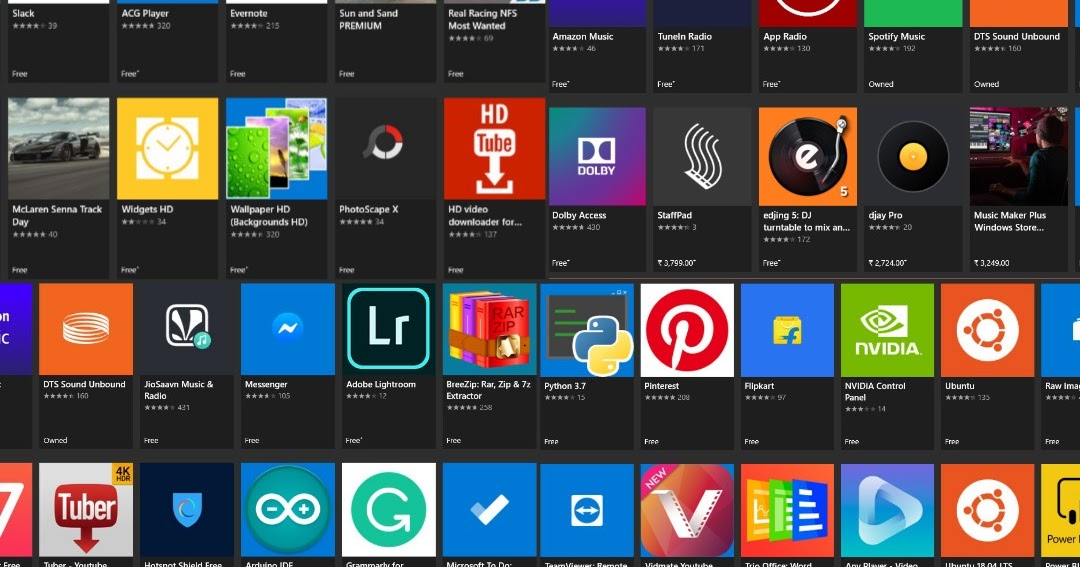Select the TuneIn Radio title
This screenshot has height=567, width=1080.
pos(685,37)
